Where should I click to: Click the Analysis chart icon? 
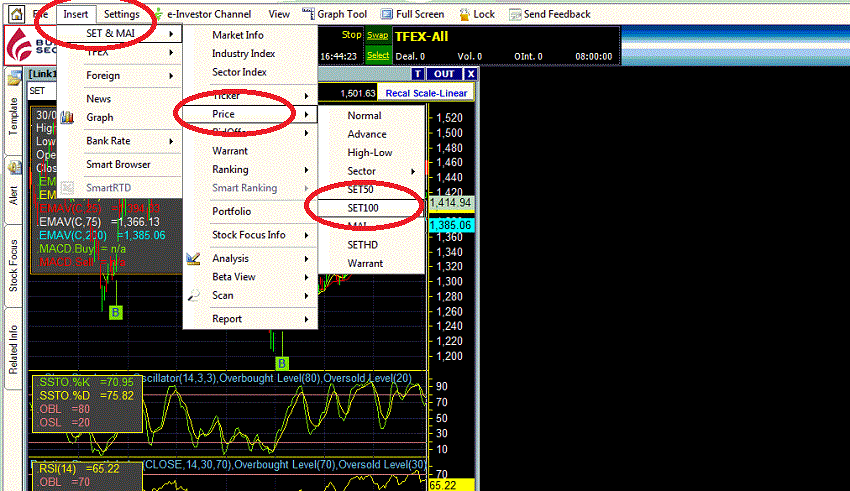pos(193,259)
